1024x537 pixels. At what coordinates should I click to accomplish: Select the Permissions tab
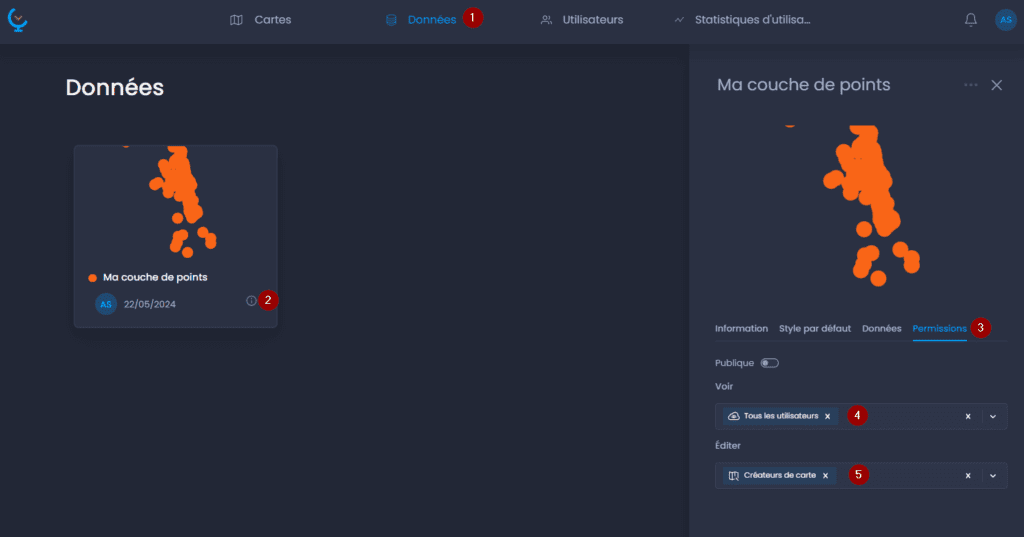pyautogui.click(x=939, y=329)
